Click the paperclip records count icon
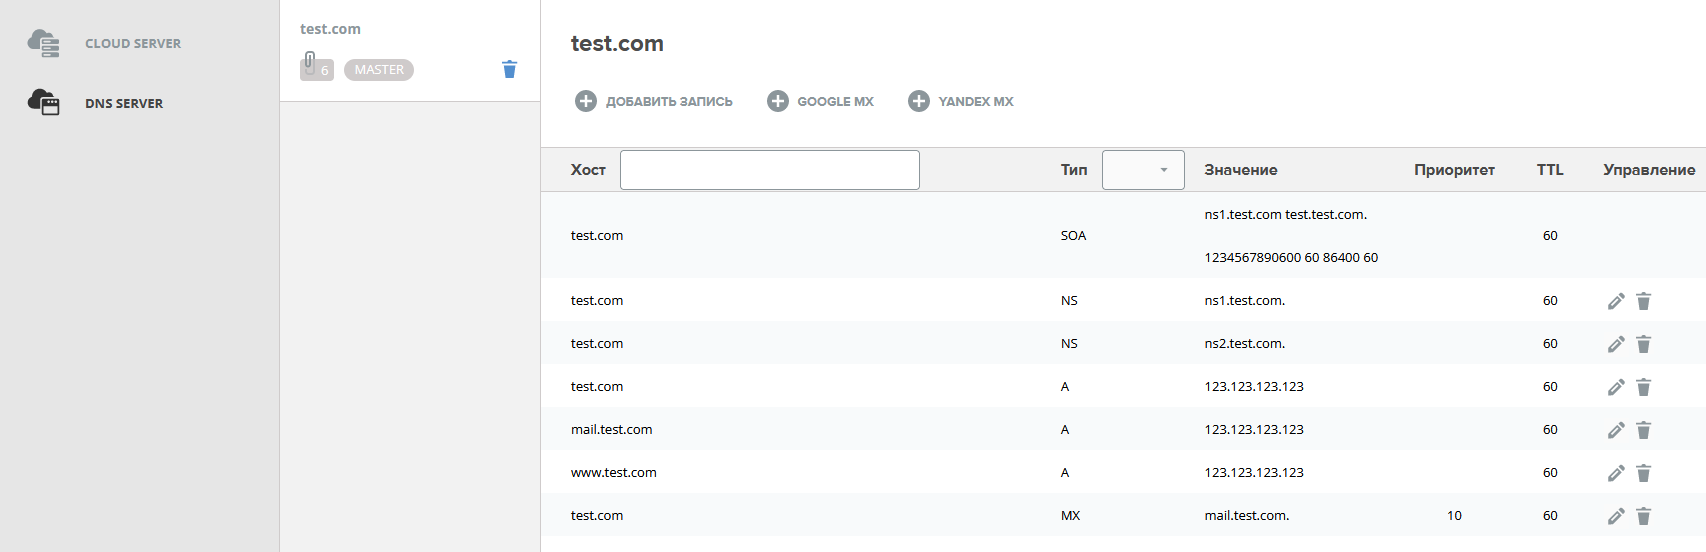The image size is (1706, 552). (x=316, y=67)
